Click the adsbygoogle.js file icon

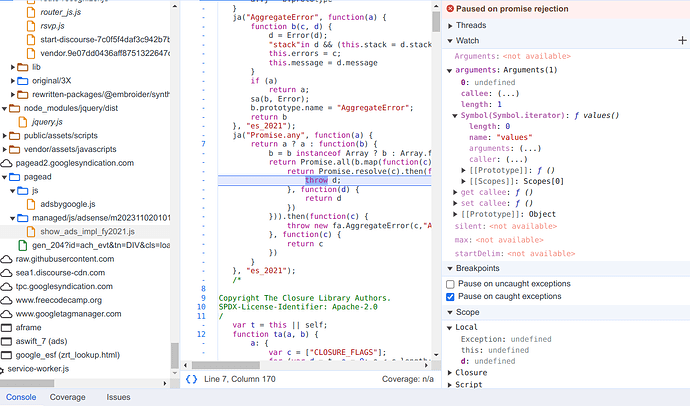(x=31, y=204)
